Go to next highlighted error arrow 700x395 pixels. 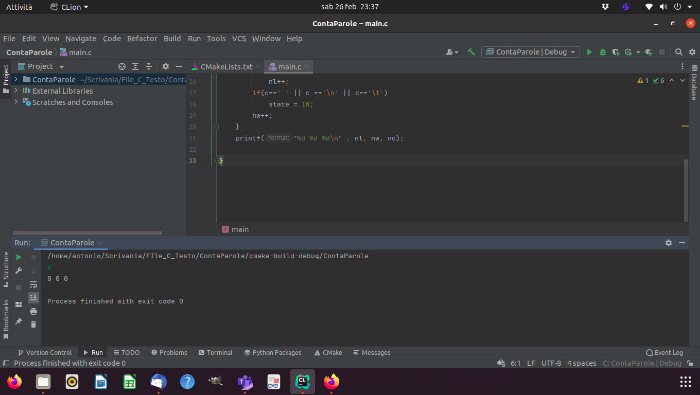click(x=683, y=81)
